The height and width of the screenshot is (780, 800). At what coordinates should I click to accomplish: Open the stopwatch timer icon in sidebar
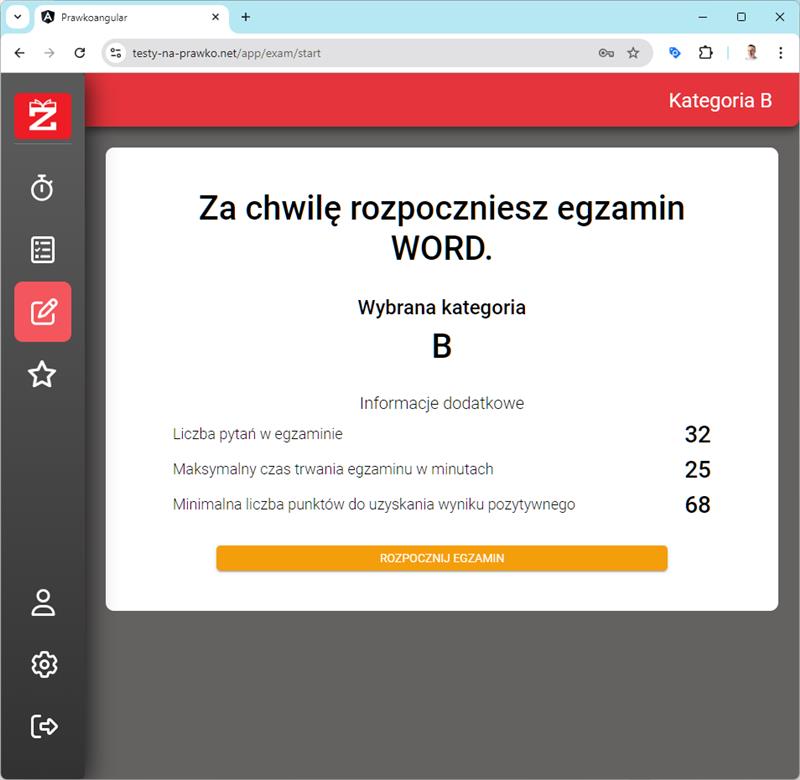point(42,188)
